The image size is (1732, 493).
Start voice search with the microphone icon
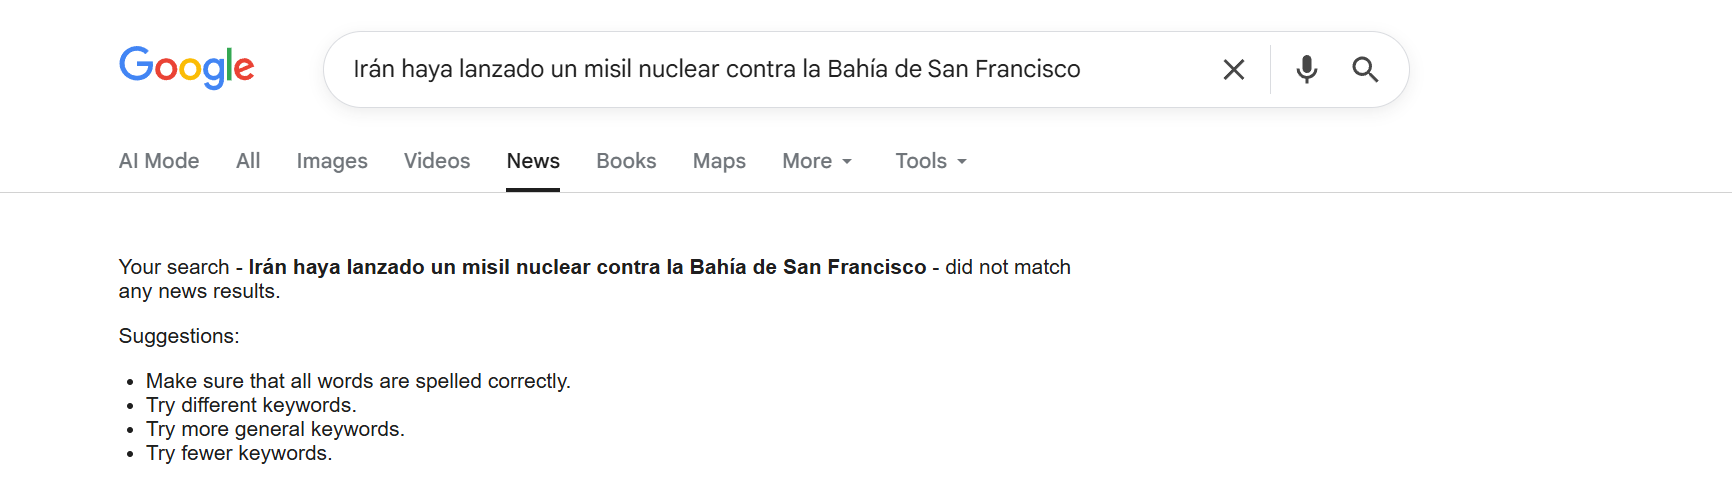1306,69
